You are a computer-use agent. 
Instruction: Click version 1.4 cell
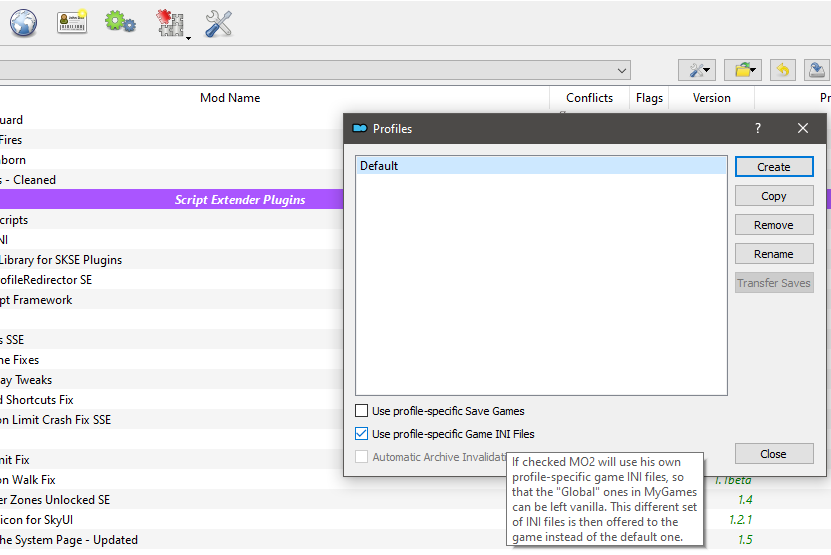(745, 499)
